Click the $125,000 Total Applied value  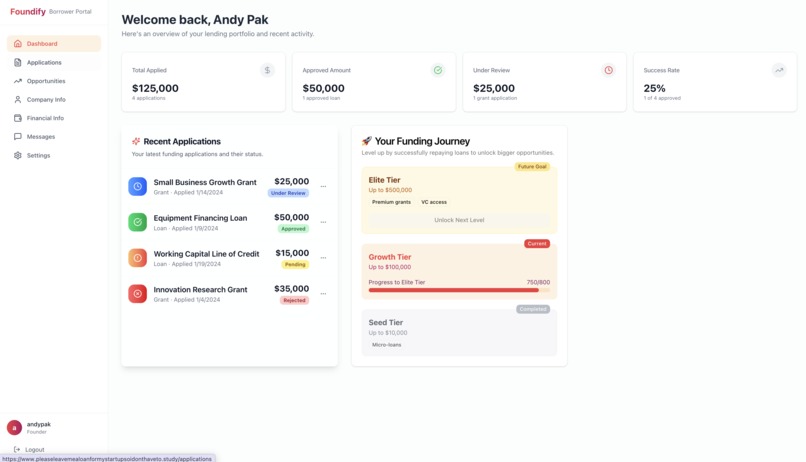pos(155,88)
